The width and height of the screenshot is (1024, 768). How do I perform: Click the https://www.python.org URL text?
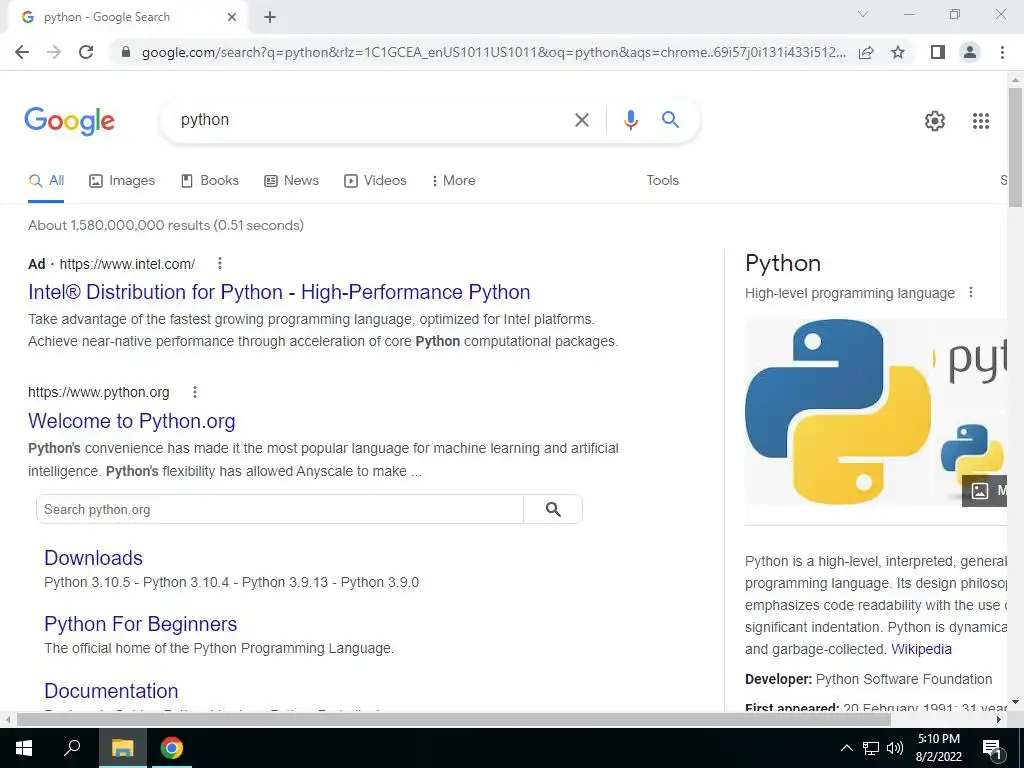(99, 392)
